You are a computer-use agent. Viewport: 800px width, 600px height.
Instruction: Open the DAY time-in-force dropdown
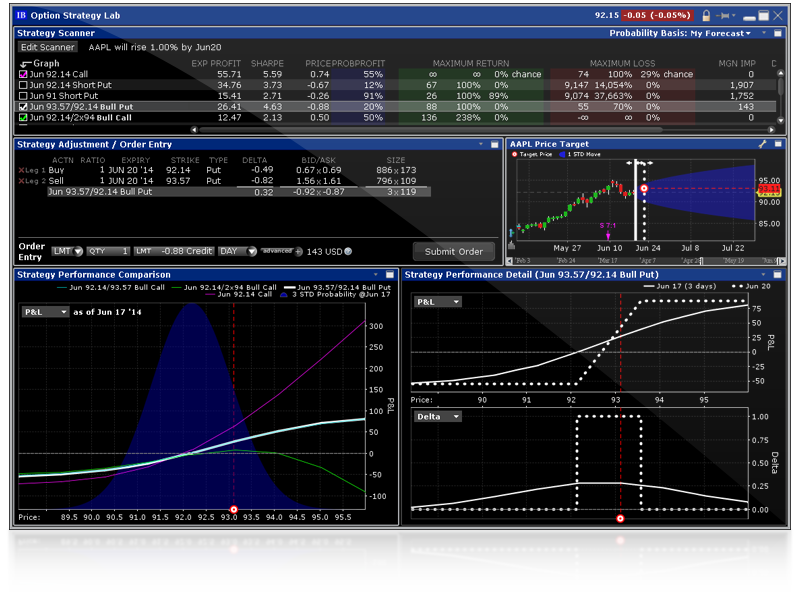[x=237, y=251]
